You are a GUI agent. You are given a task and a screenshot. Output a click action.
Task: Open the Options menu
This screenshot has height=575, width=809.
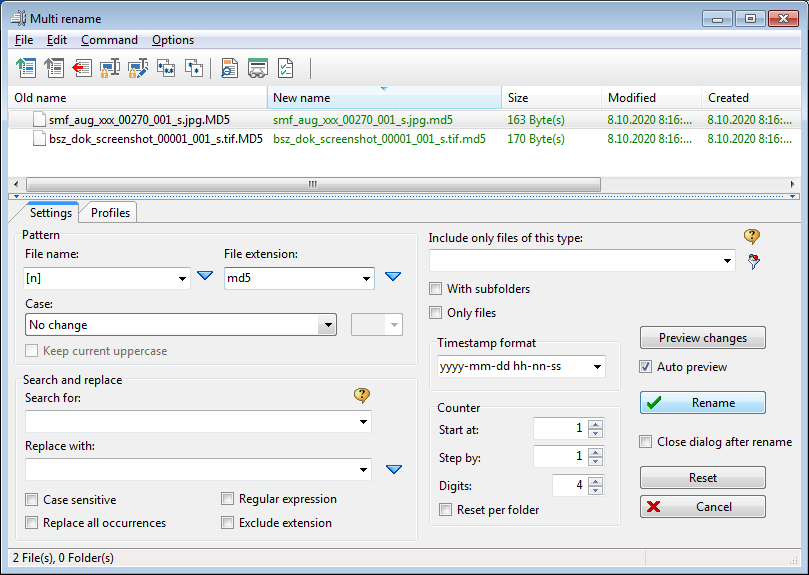pyautogui.click(x=173, y=40)
